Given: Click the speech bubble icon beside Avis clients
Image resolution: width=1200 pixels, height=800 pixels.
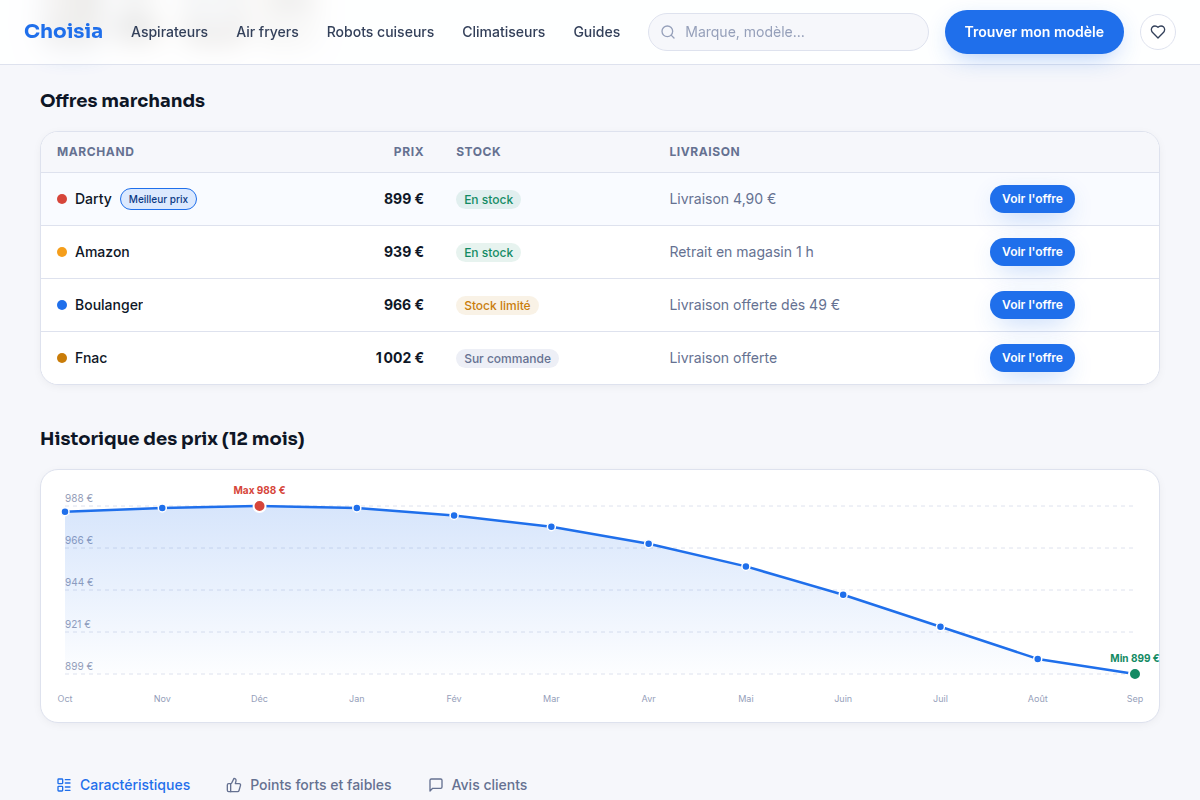Looking at the screenshot, I should [436, 785].
